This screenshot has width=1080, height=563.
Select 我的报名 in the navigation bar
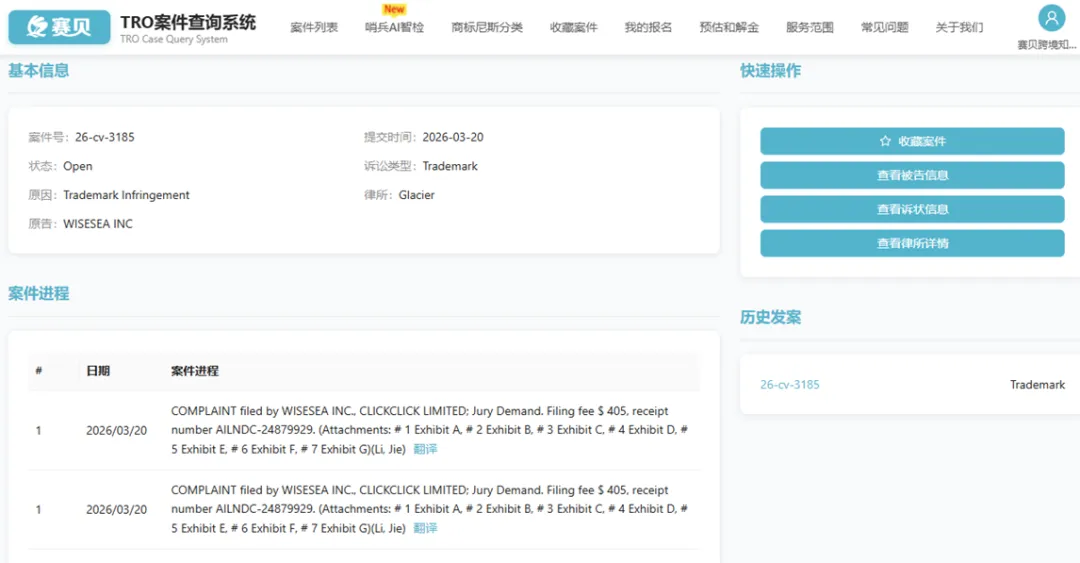pyautogui.click(x=648, y=28)
